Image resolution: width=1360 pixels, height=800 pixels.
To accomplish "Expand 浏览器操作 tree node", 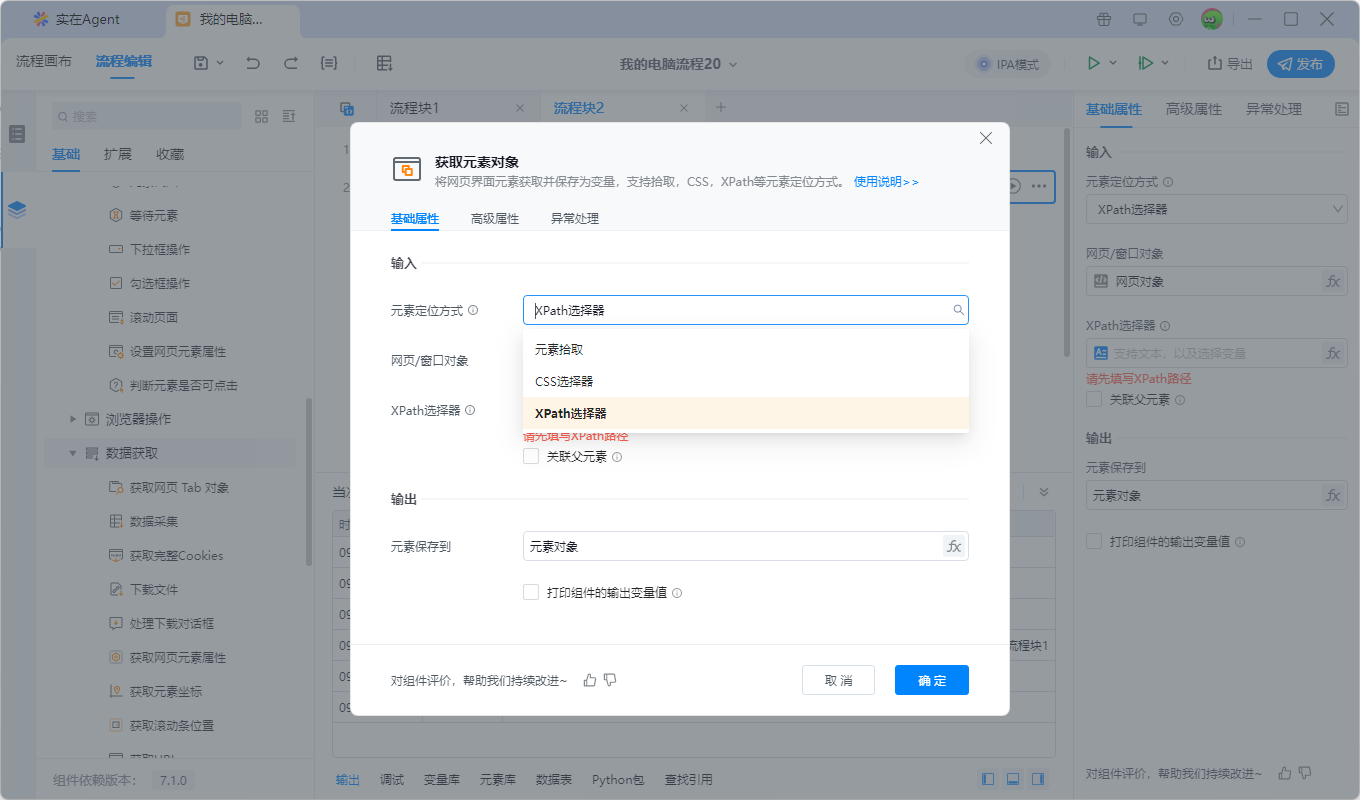I will [x=72, y=419].
